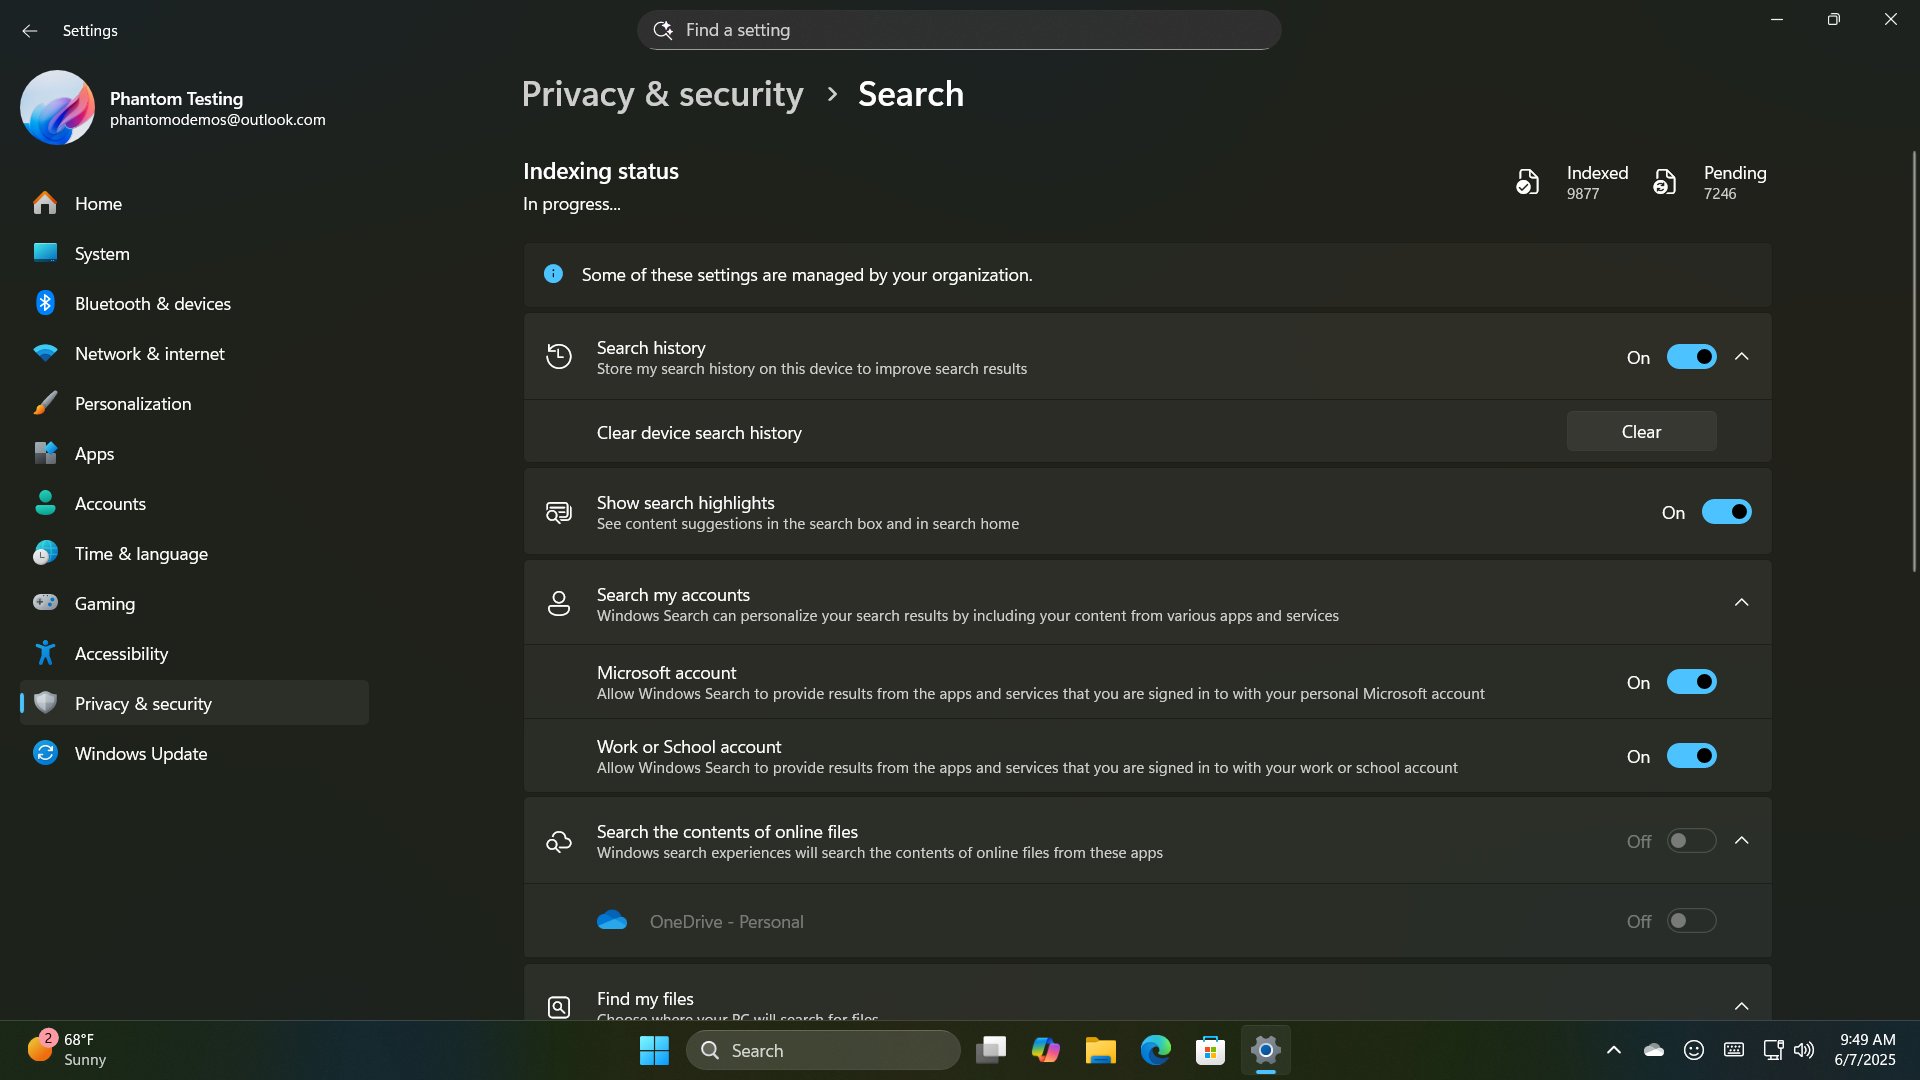Click Clear device search history button
Viewport: 1920px width, 1080px height.
click(x=1641, y=432)
